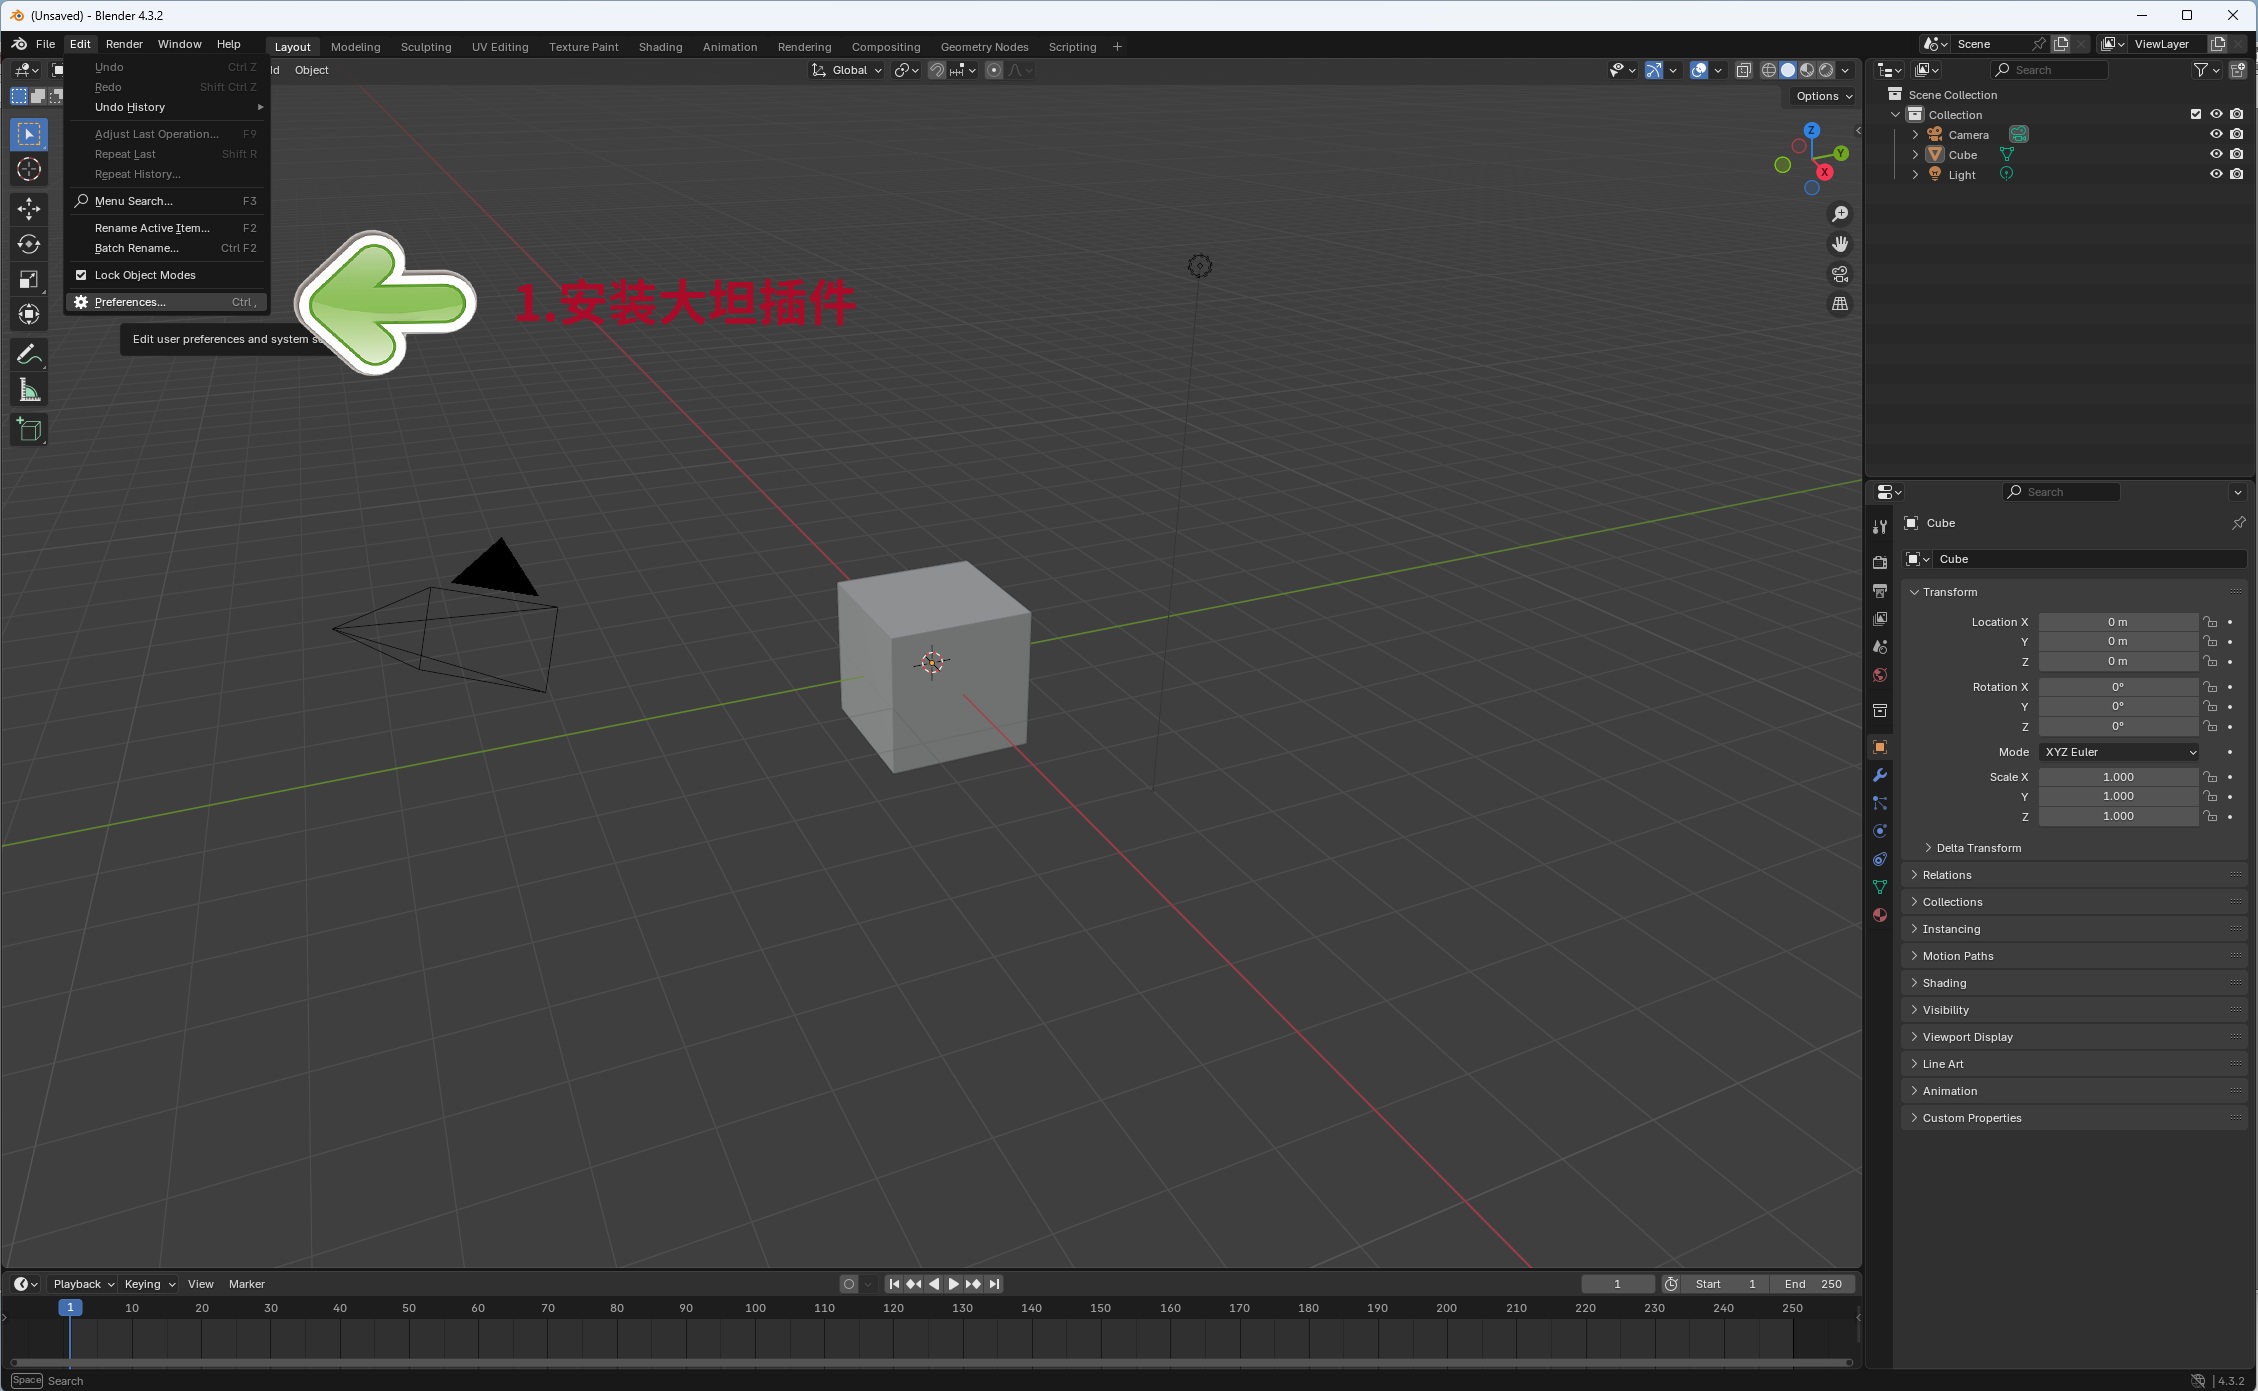Select the Move tool in toolbar

(29, 208)
